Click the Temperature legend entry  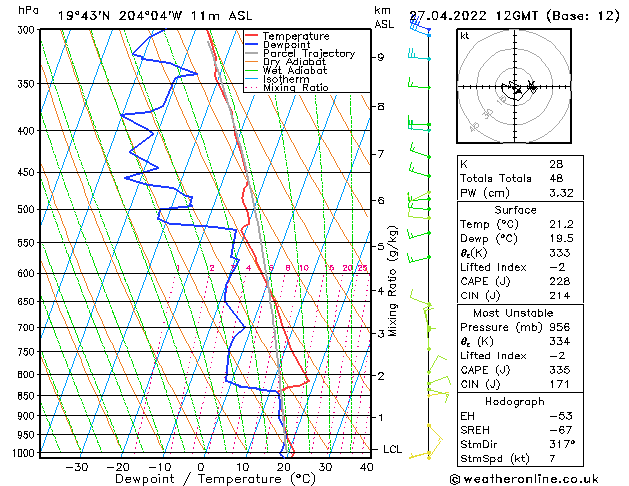point(296,36)
